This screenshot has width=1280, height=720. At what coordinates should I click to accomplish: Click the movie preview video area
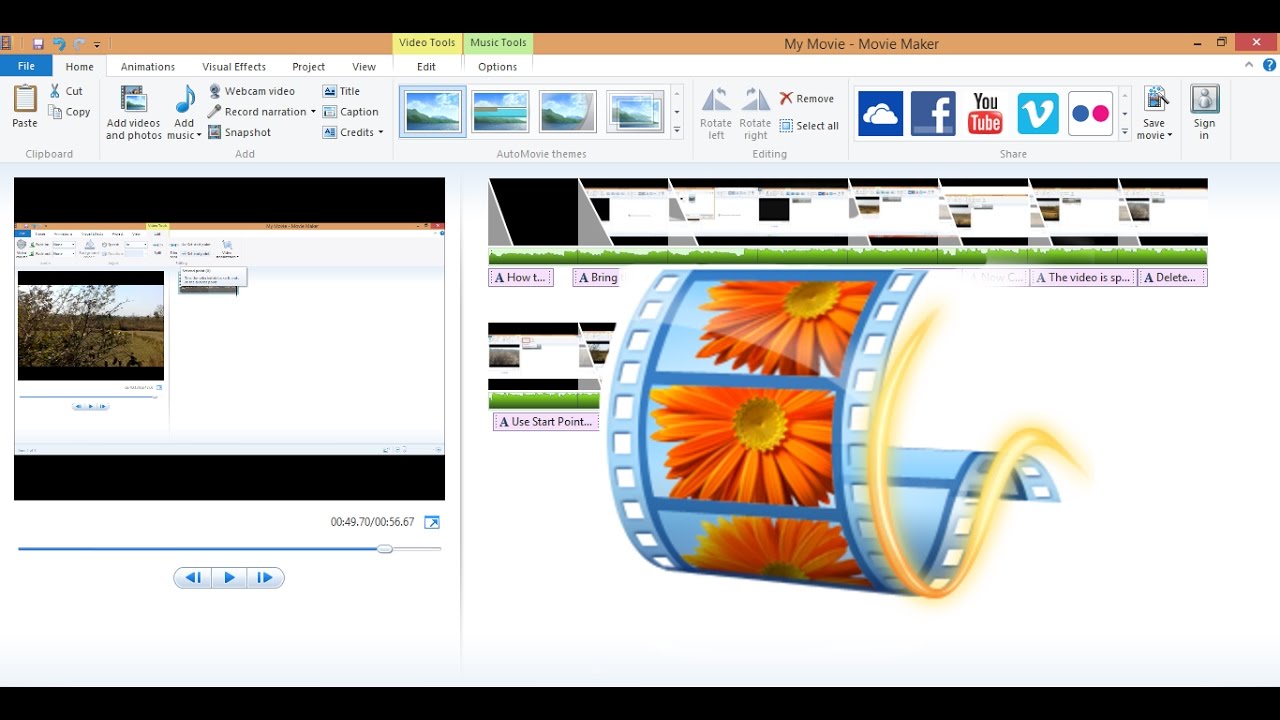(x=229, y=339)
